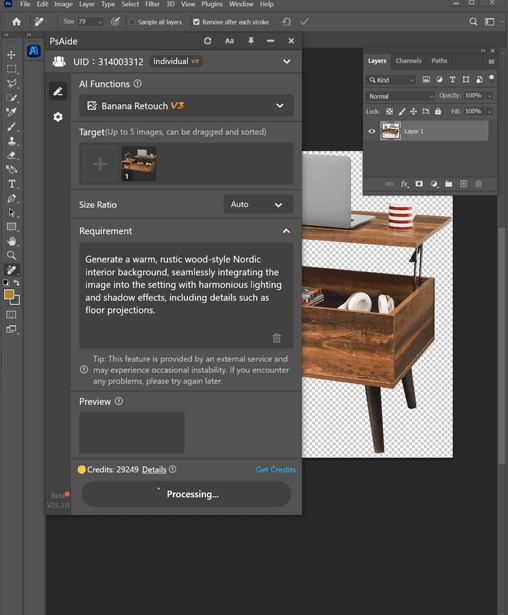Refresh the PsAide panel
Viewport: 508px width, 615px height.
[x=208, y=41]
